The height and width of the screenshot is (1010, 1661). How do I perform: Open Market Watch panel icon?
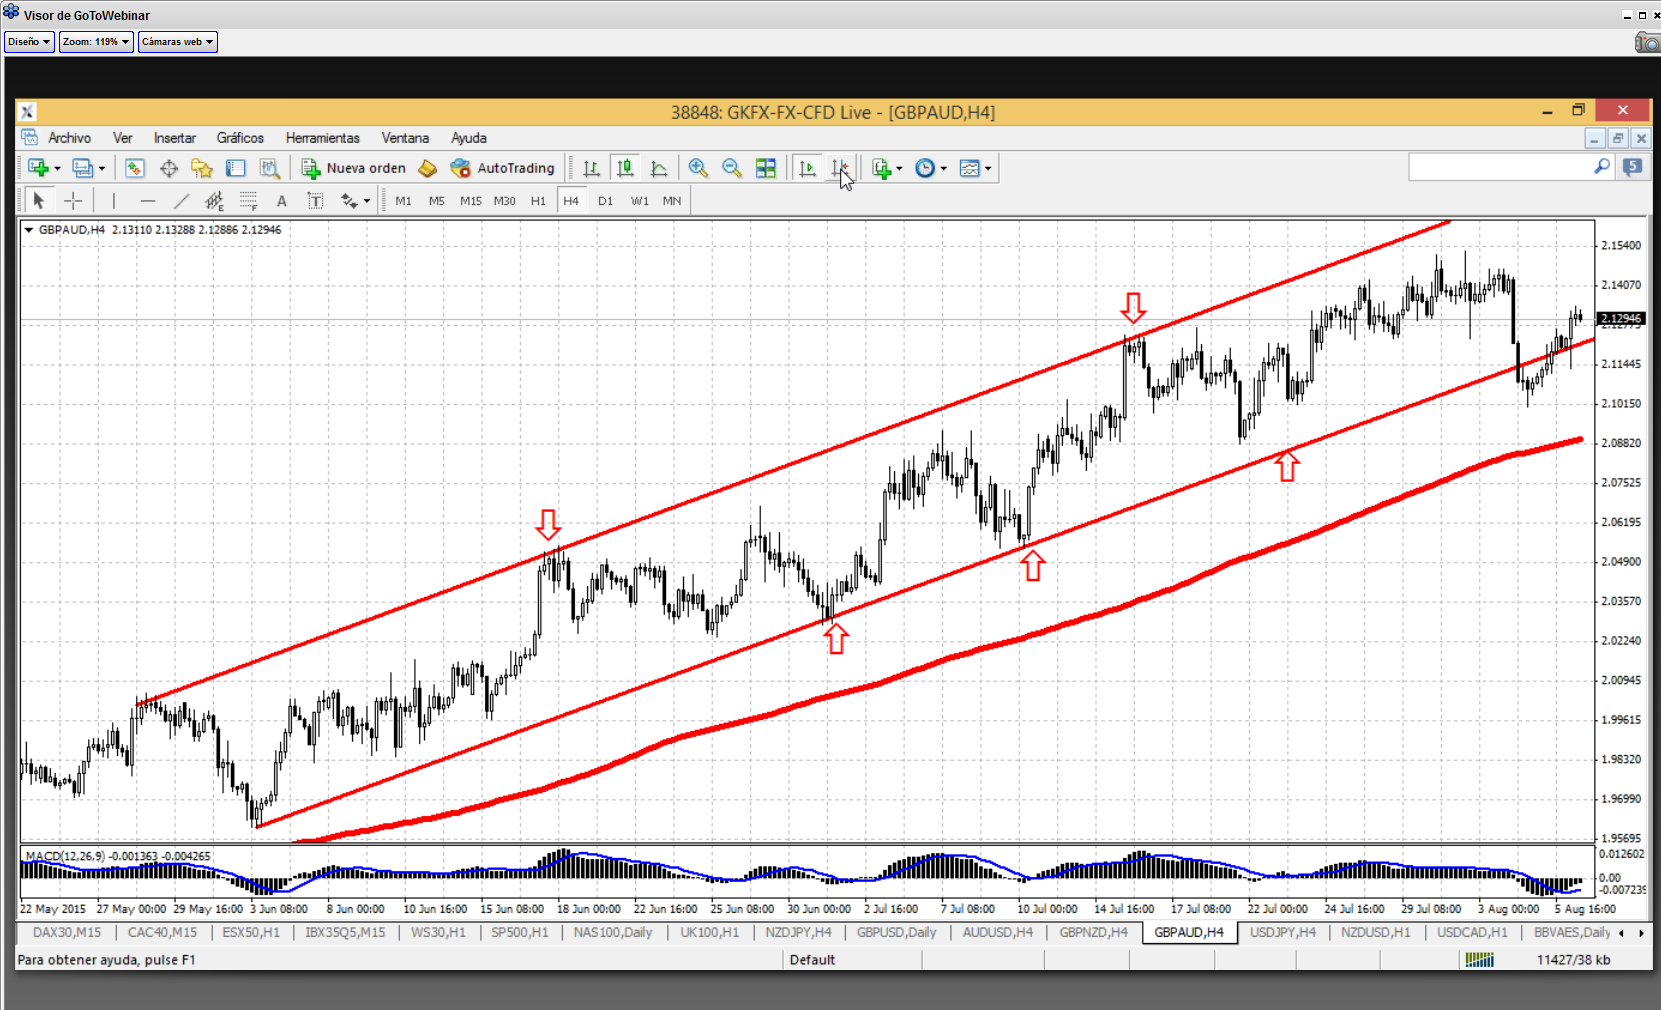[135, 168]
